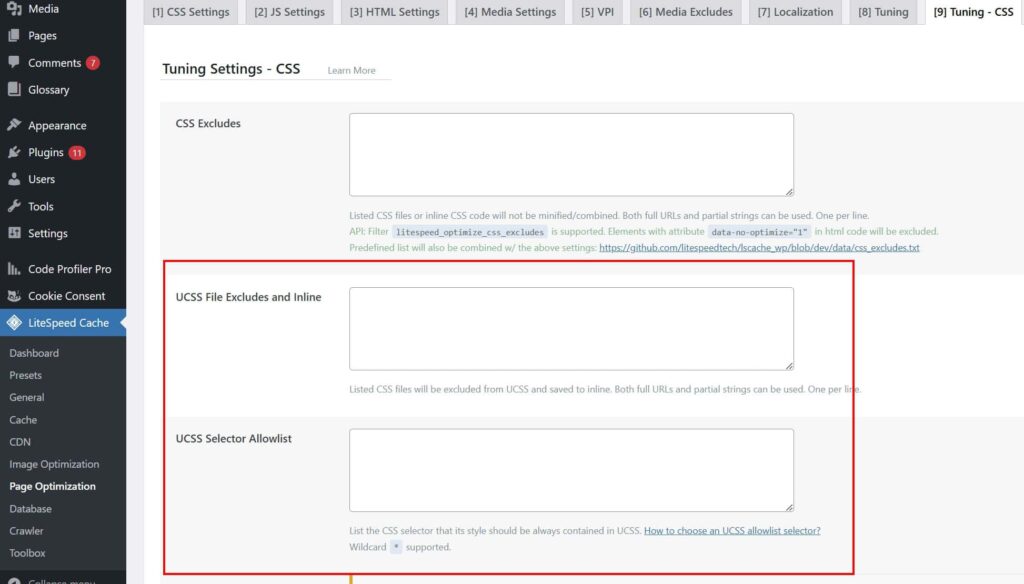Click the Users person icon

tap(14, 180)
